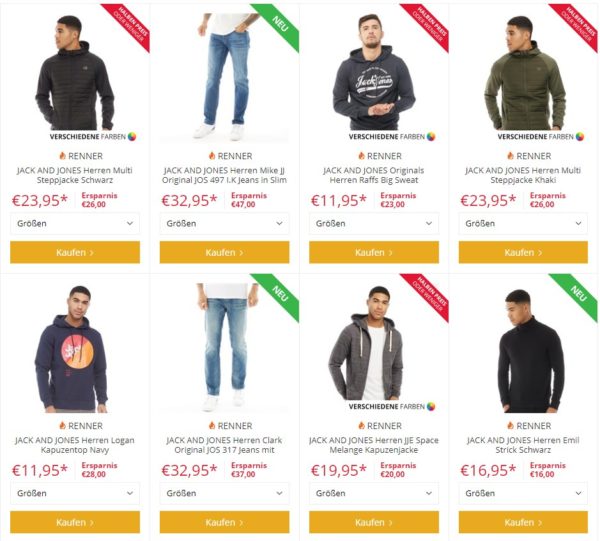This screenshot has height=541, width=600.
Task: Open the Steppjacke Khaki product title link
Action: (x=523, y=176)
